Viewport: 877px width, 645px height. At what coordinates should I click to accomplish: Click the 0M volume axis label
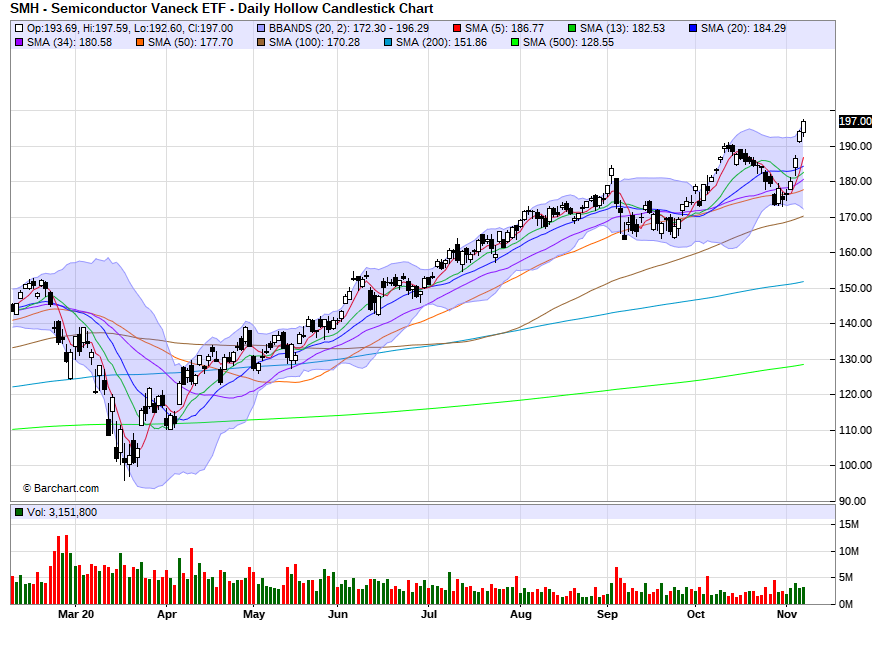point(846,604)
